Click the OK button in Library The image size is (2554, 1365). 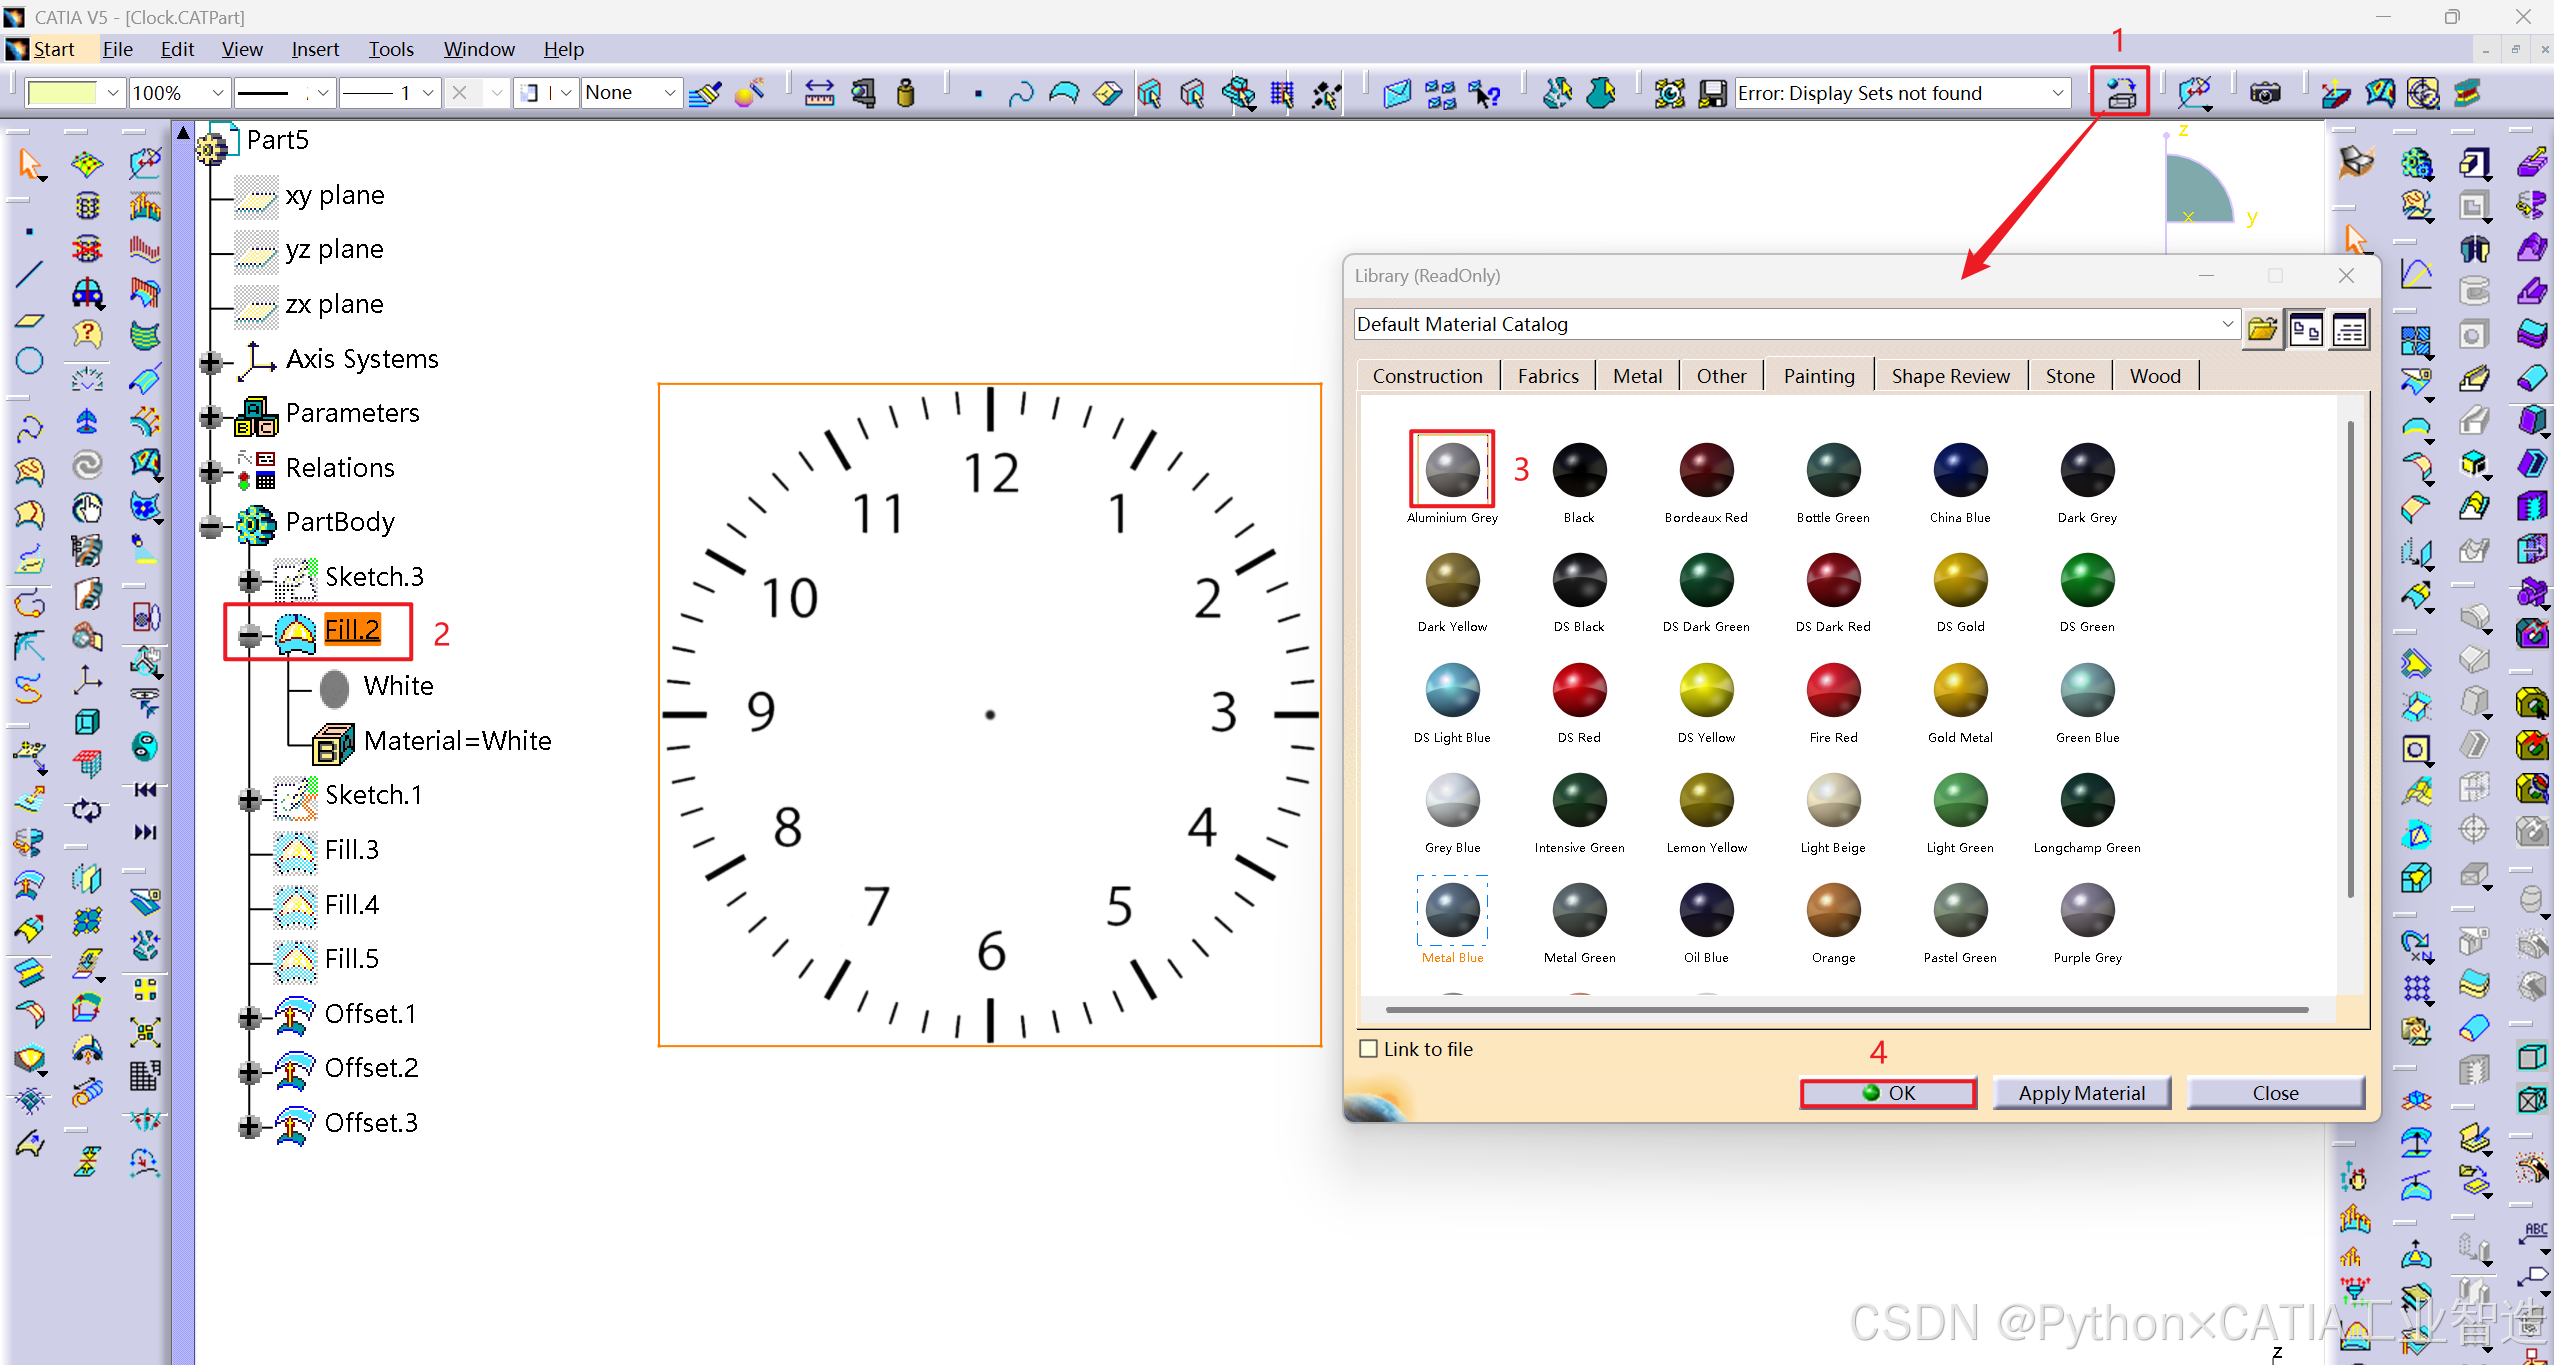[x=1888, y=1093]
